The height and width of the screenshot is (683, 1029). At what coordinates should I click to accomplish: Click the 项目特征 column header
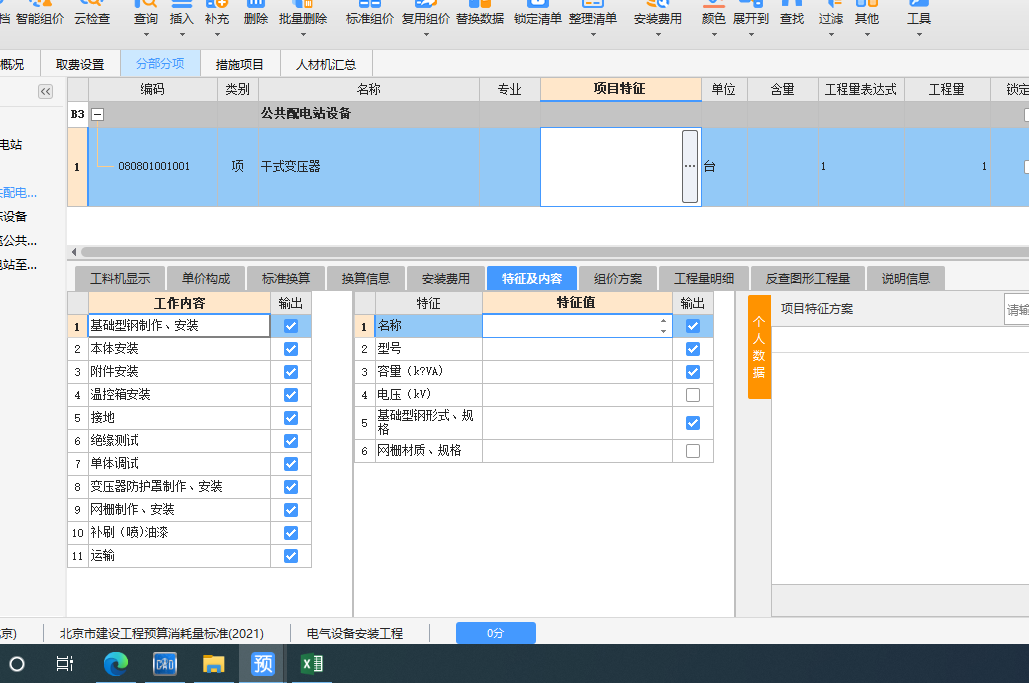(620, 89)
